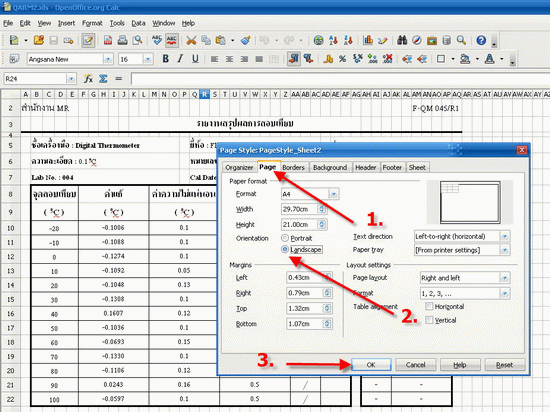Select Portrait orientation

(x=285, y=238)
